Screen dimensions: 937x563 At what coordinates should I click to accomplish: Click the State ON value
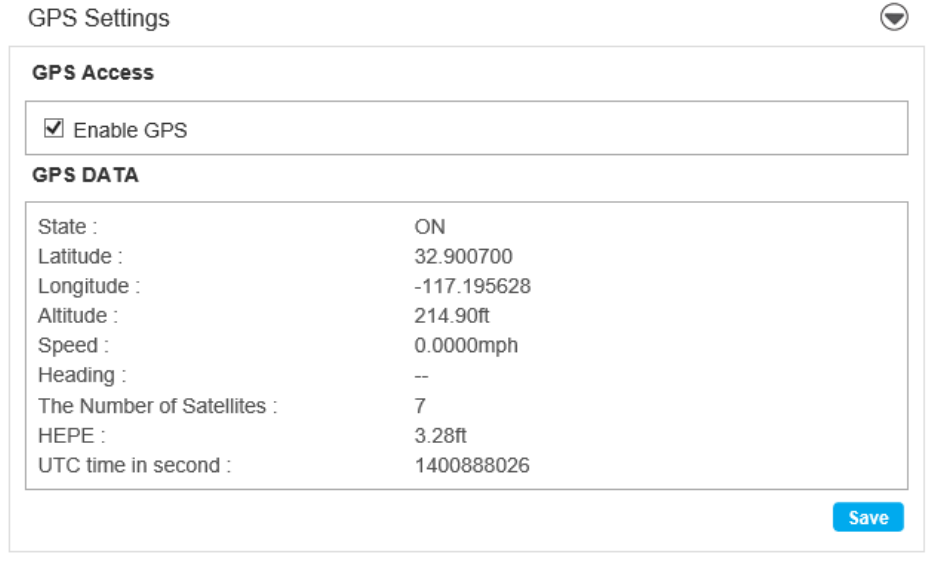(429, 227)
